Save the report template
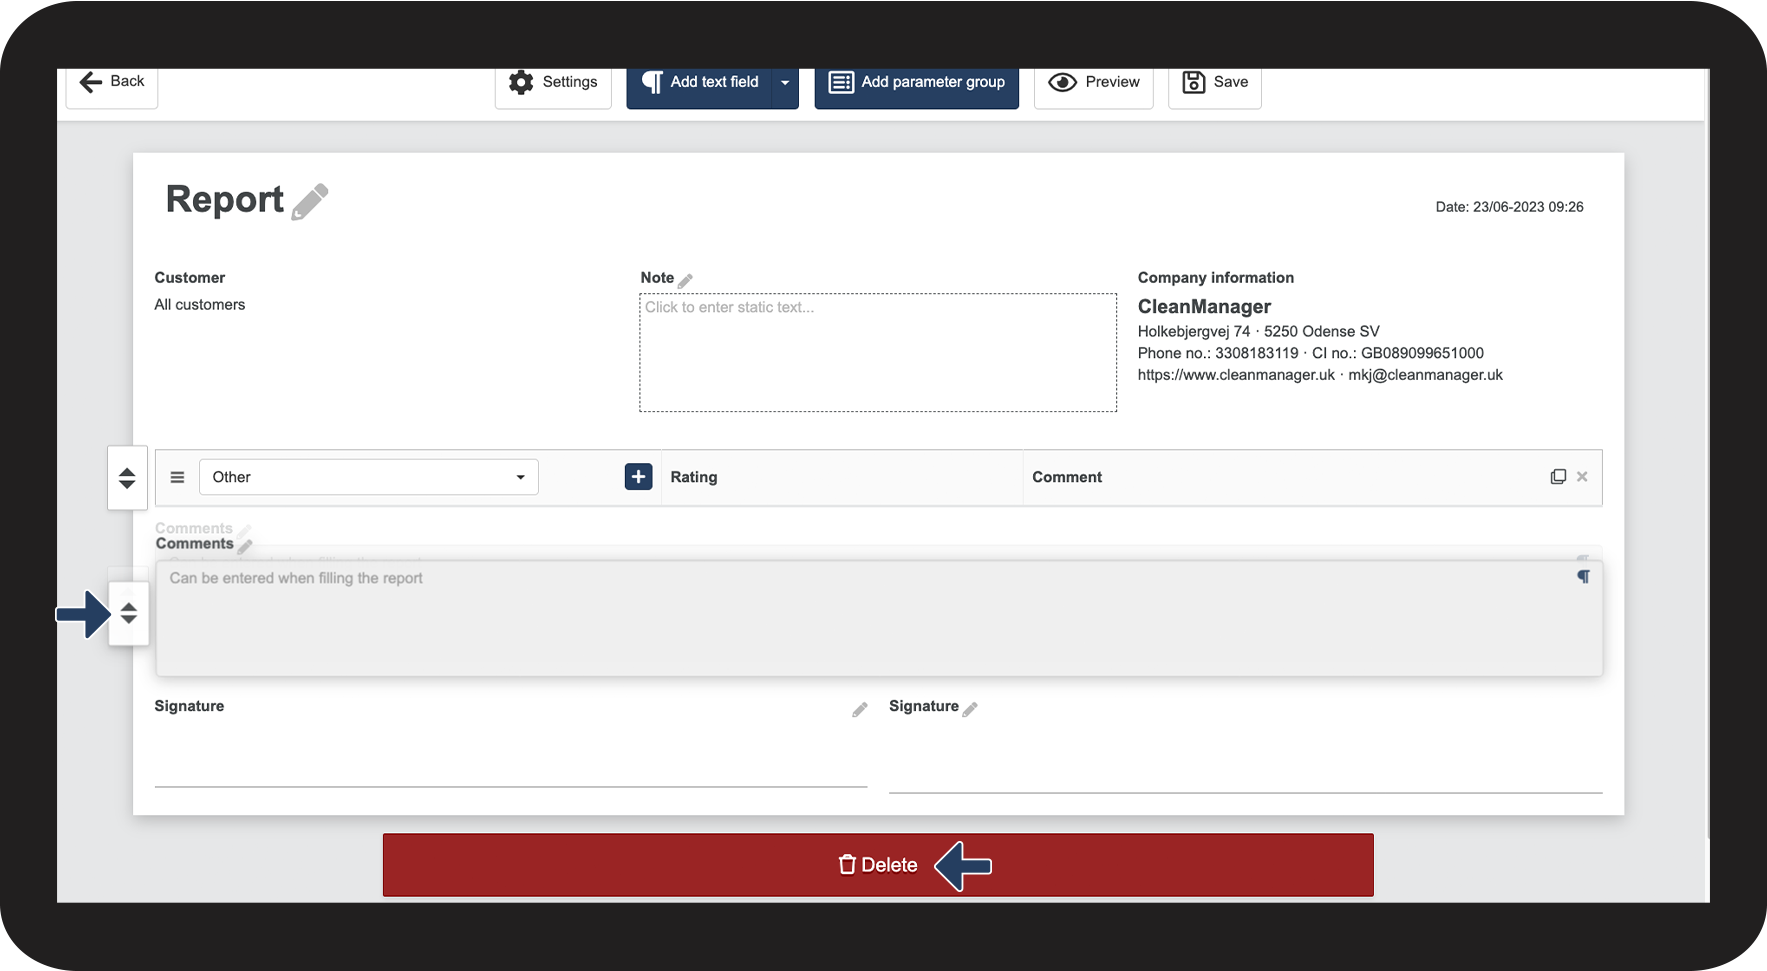Viewport: 1767px width, 971px height. pyautogui.click(x=1215, y=84)
